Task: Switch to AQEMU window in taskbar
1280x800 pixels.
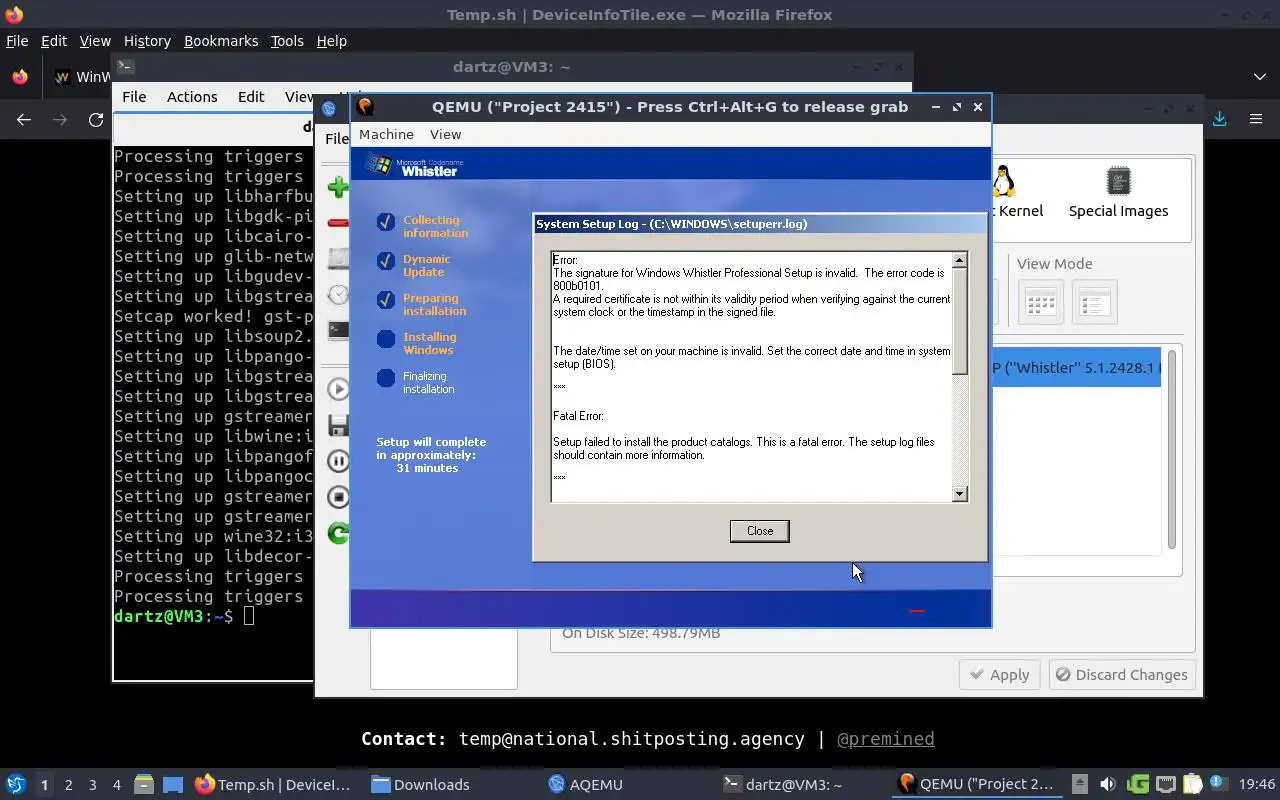Action: (586, 785)
